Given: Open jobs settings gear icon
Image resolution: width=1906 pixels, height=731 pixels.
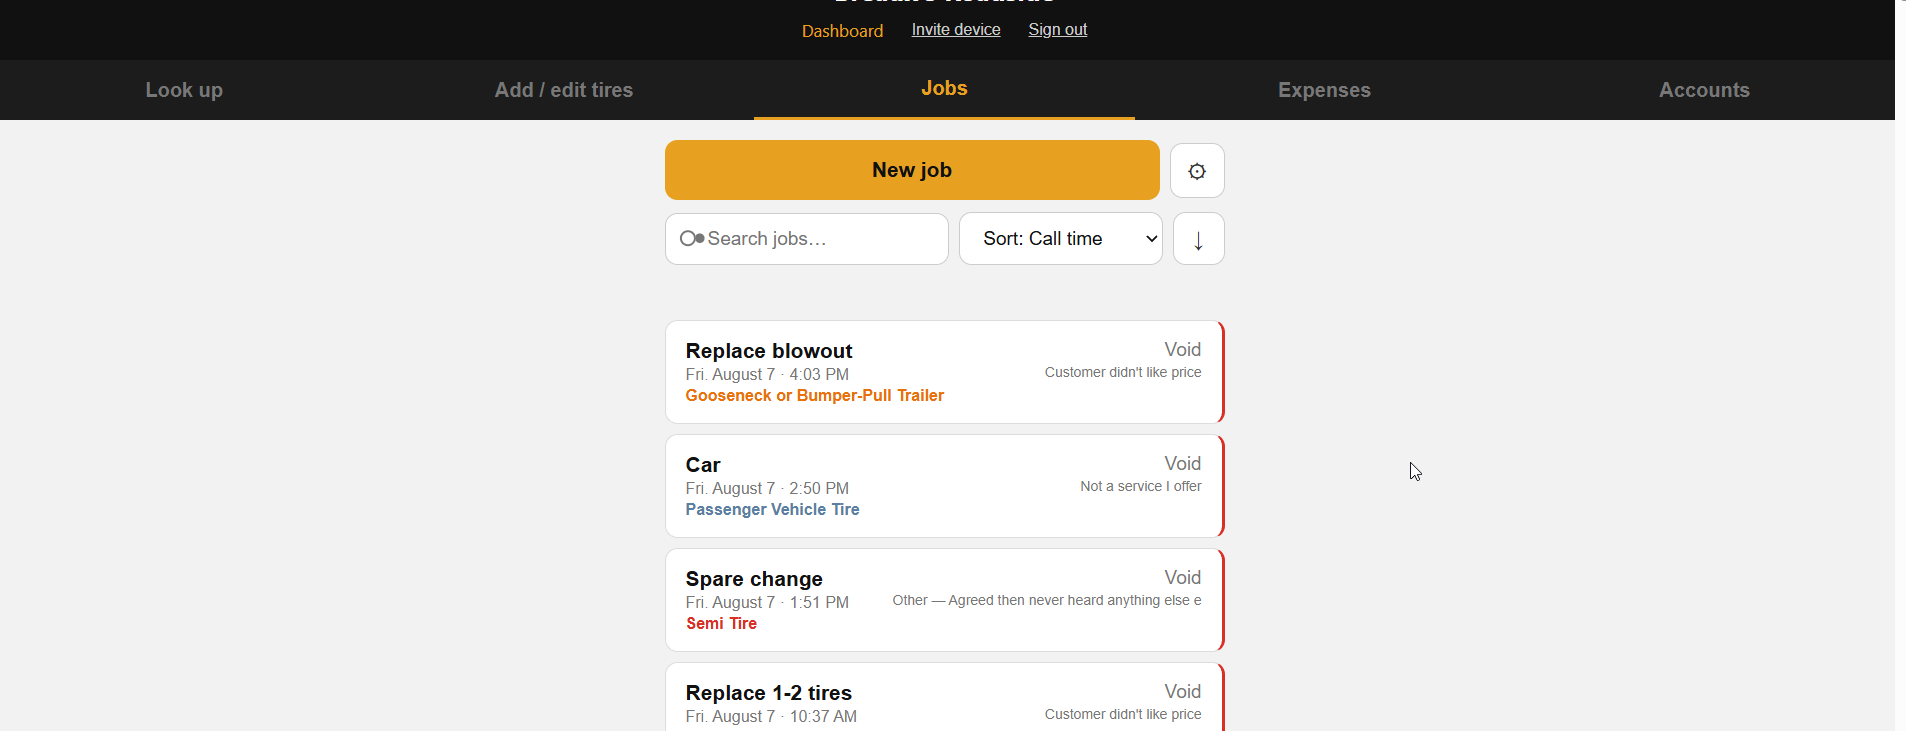Looking at the screenshot, I should (x=1197, y=171).
